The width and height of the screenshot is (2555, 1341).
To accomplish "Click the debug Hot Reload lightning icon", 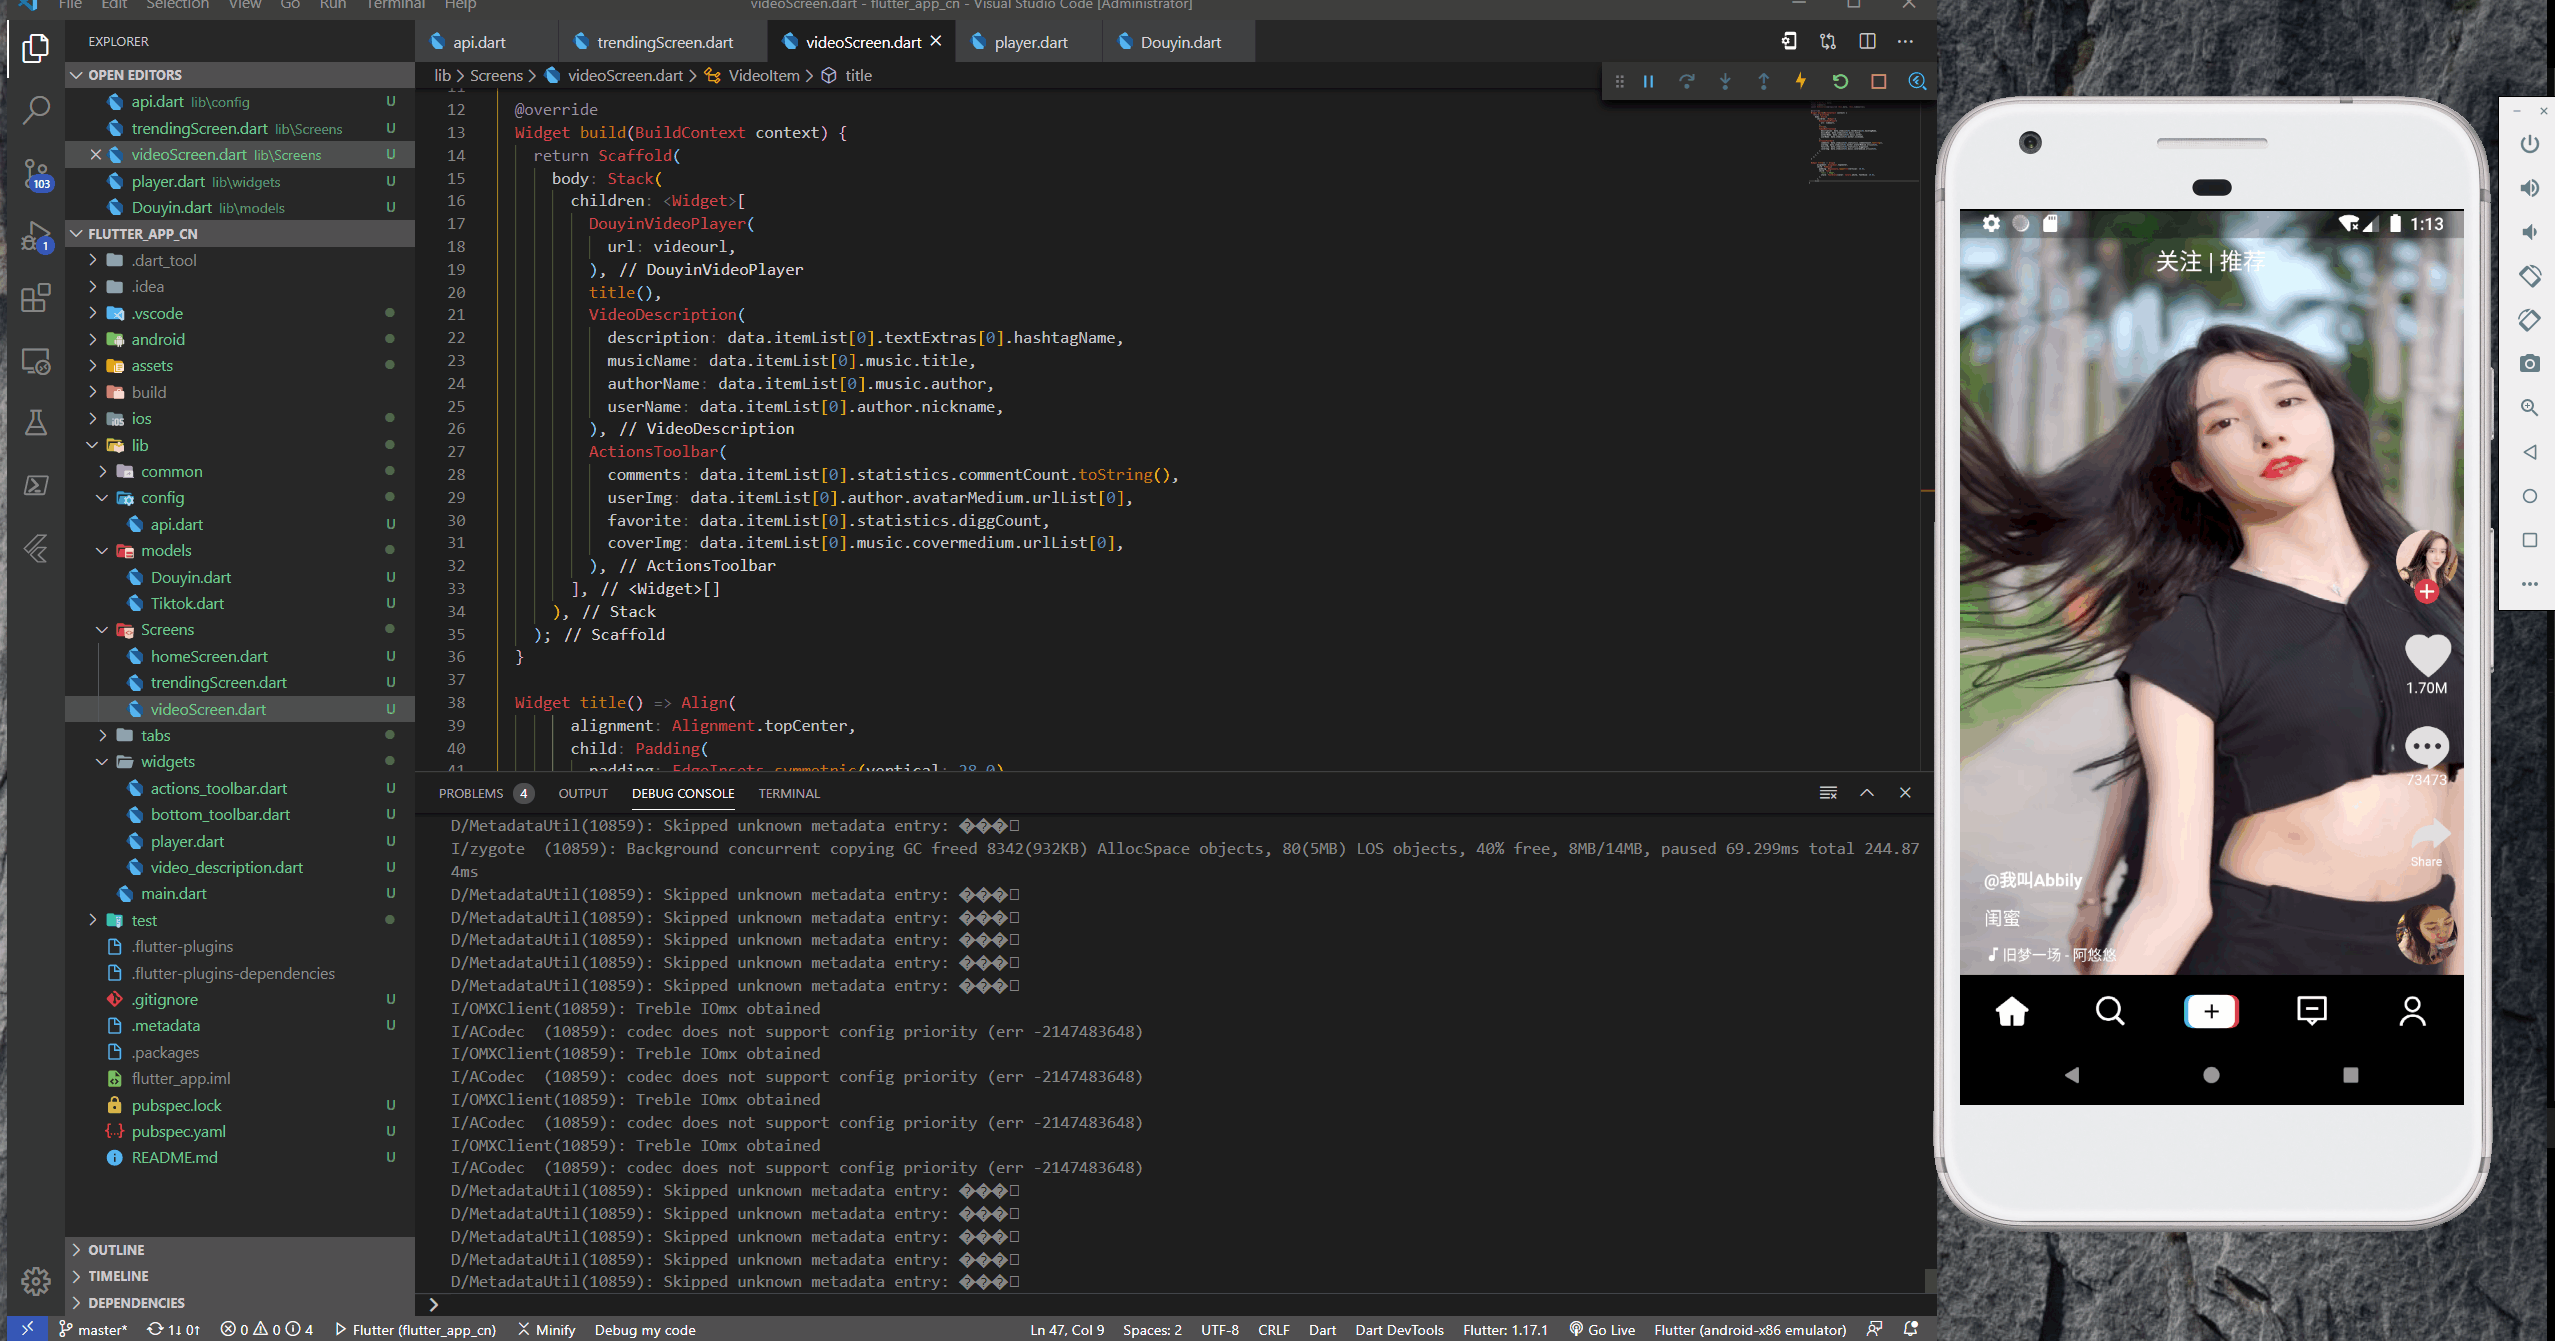I will tap(1801, 82).
